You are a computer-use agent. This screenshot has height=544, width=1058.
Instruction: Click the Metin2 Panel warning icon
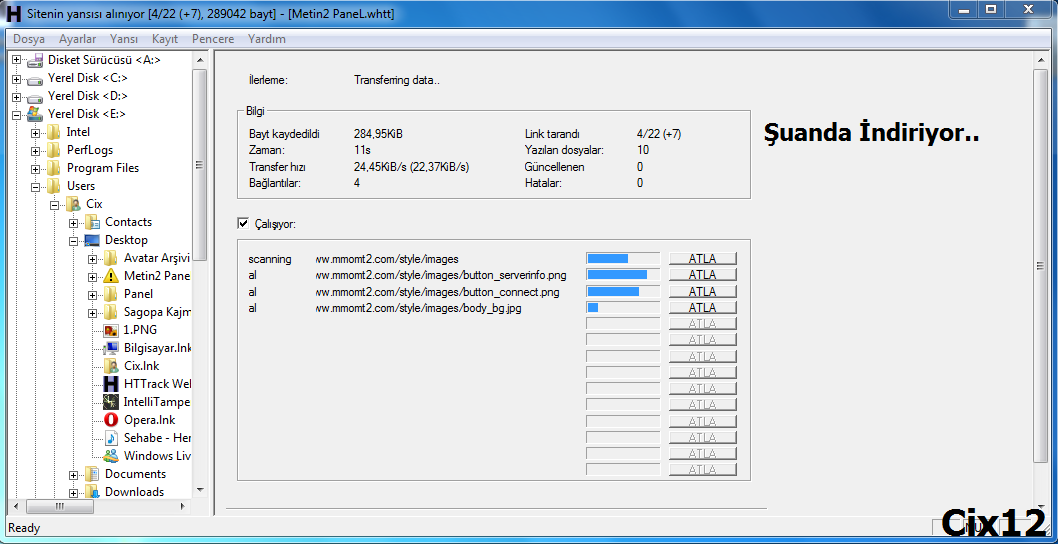(111, 276)
